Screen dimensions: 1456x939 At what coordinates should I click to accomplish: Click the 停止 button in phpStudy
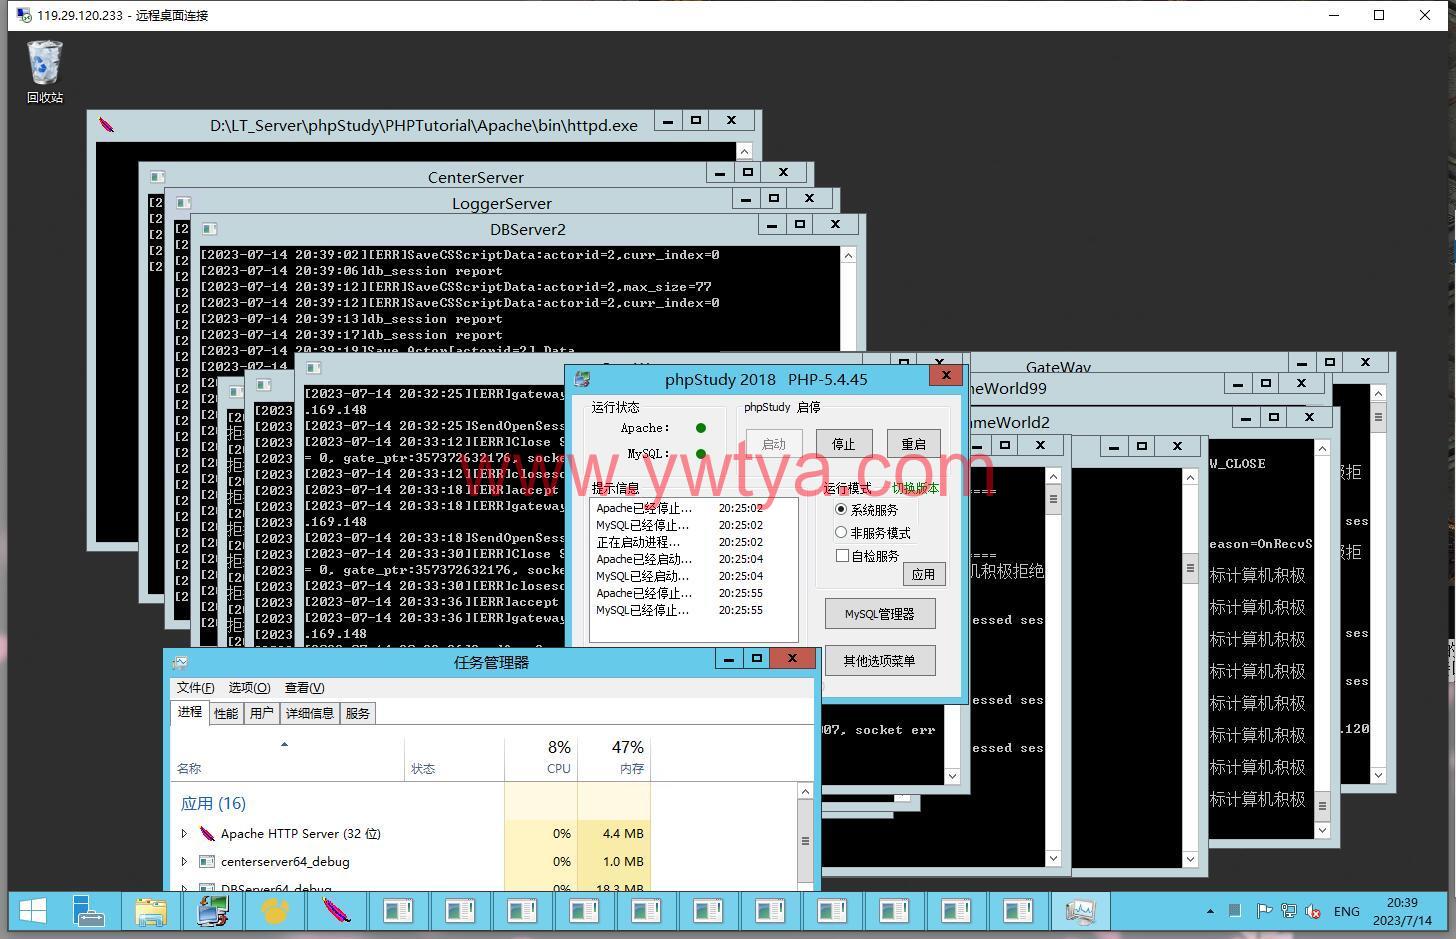[844, 444]
